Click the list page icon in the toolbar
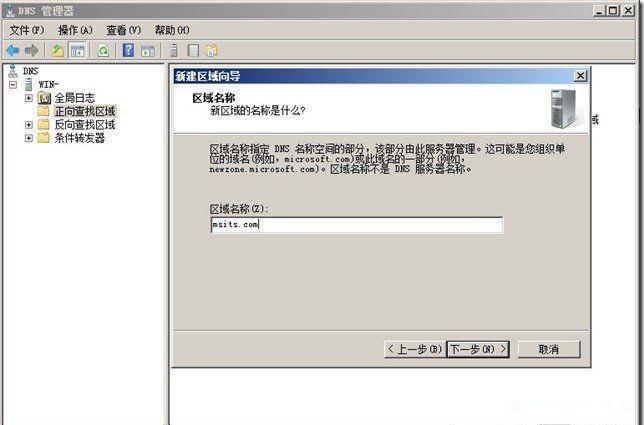644x425 pixels. (x=193, y=51)
